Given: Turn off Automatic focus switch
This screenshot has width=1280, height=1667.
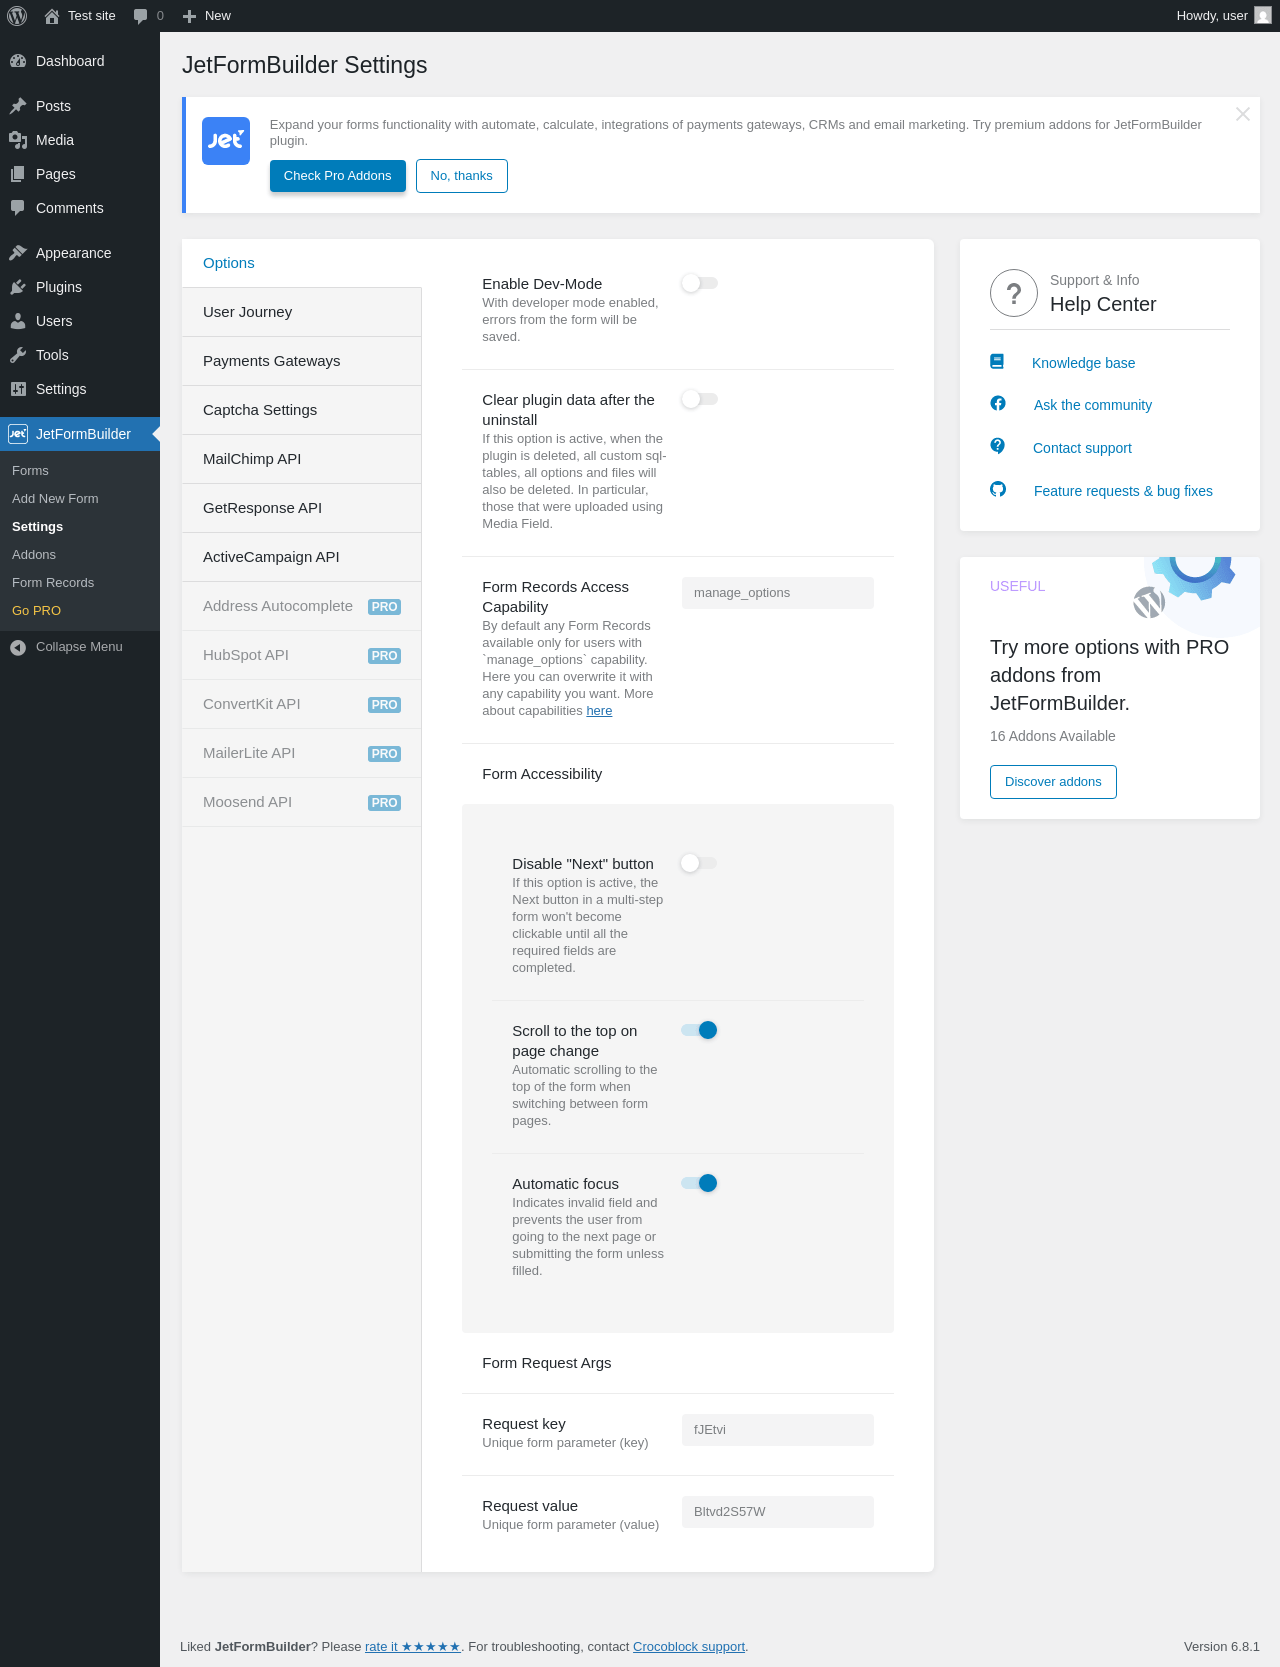Looking at the screenshot, I should click(700, 1183).
